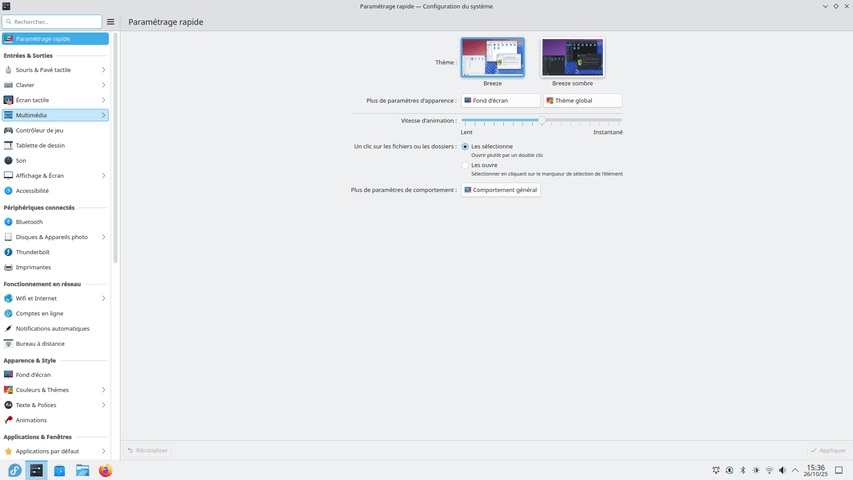Choose the Breeze sombre theme thumbnail
The width and height of the screenshot is (853, 480).
coord(572,57)
